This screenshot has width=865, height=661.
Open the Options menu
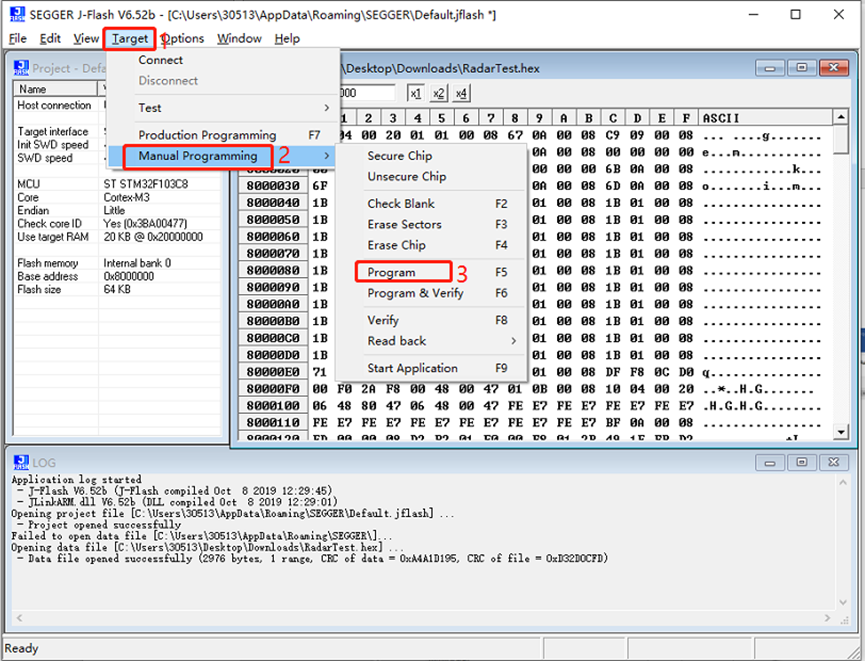click(x=183, y=39)
